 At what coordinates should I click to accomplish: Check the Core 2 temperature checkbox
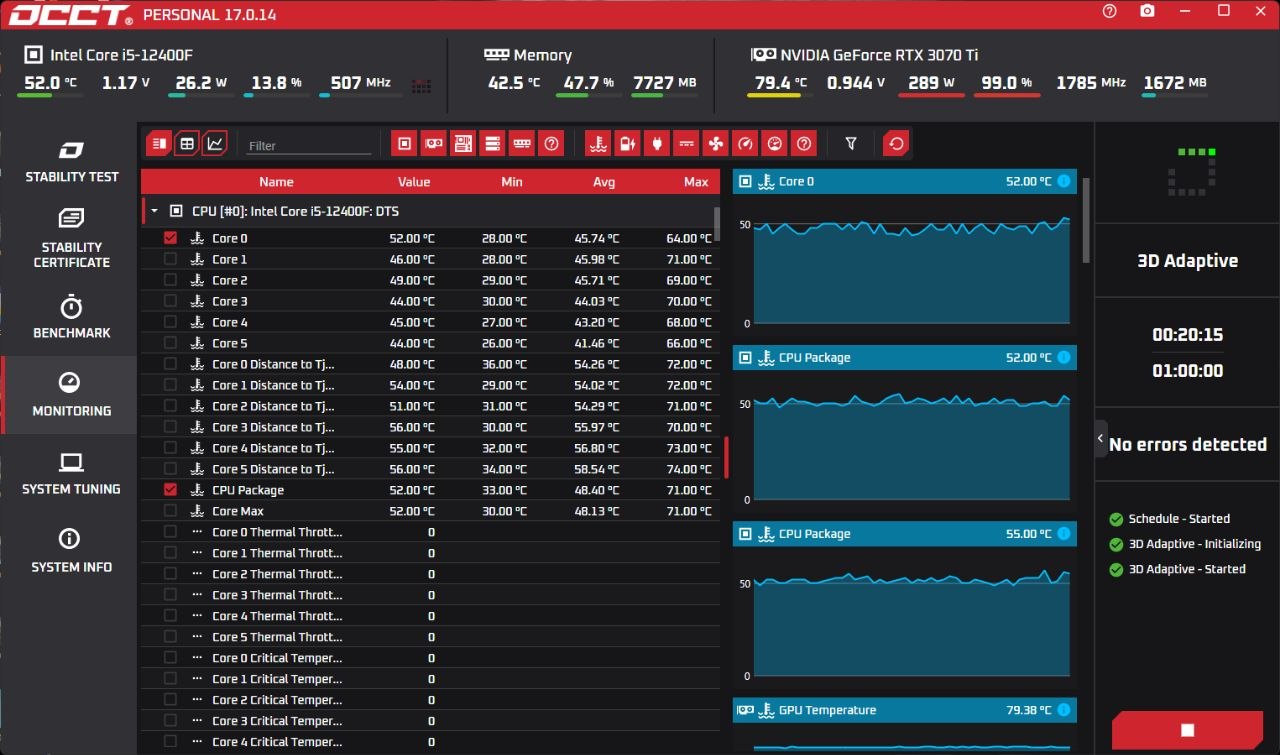[170, 280]
